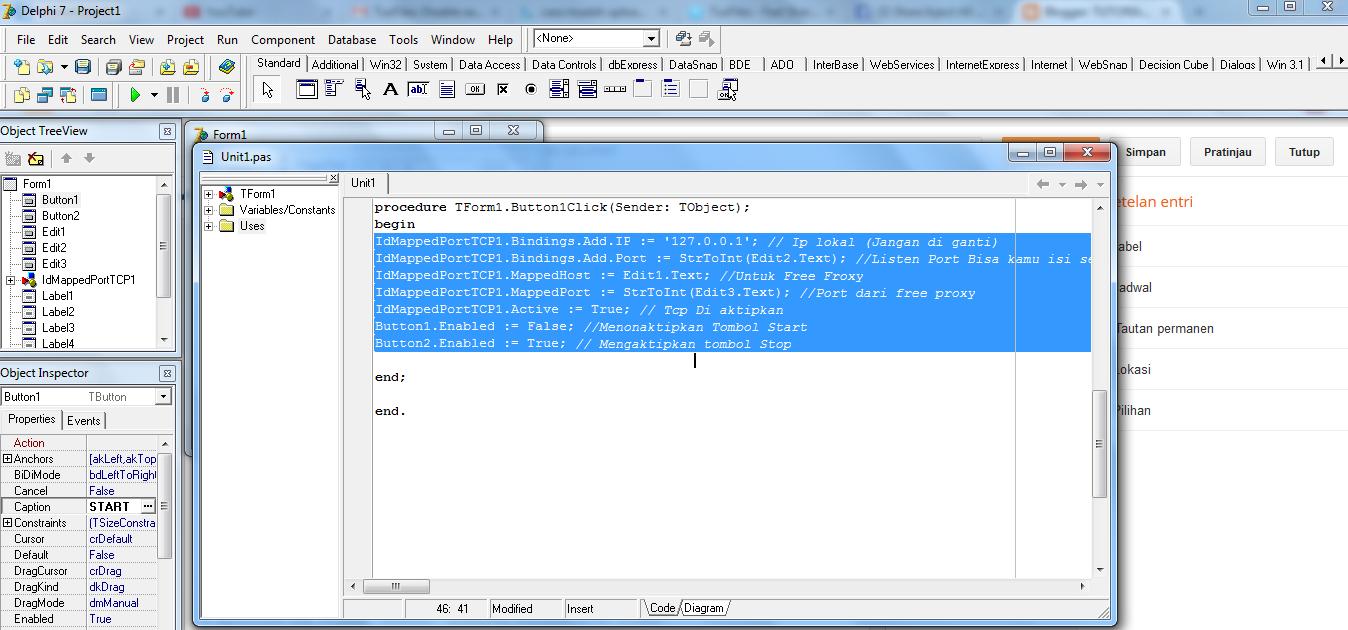1348x630 pixels.
Task: Click Move Up arrow in Object TreeView
Action: [x=66, y=158]
